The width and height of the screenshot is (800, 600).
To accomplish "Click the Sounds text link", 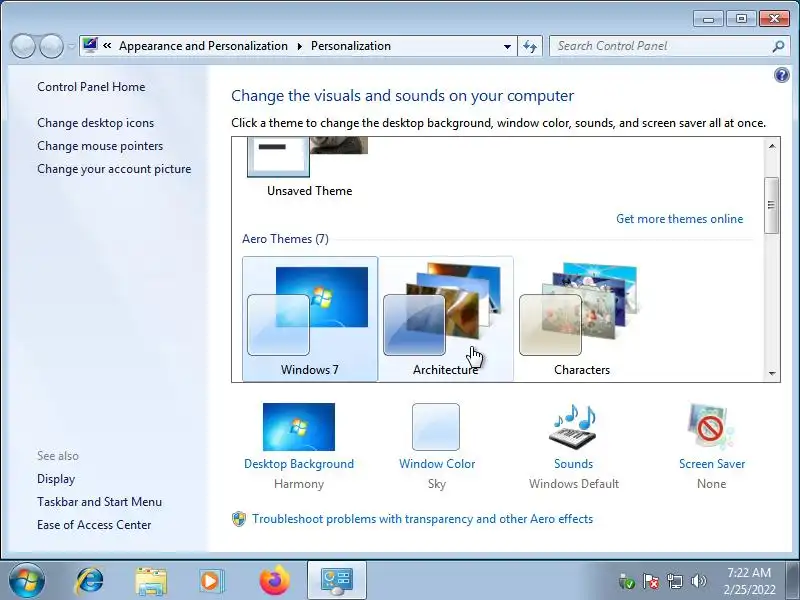I will coord(573,464).
